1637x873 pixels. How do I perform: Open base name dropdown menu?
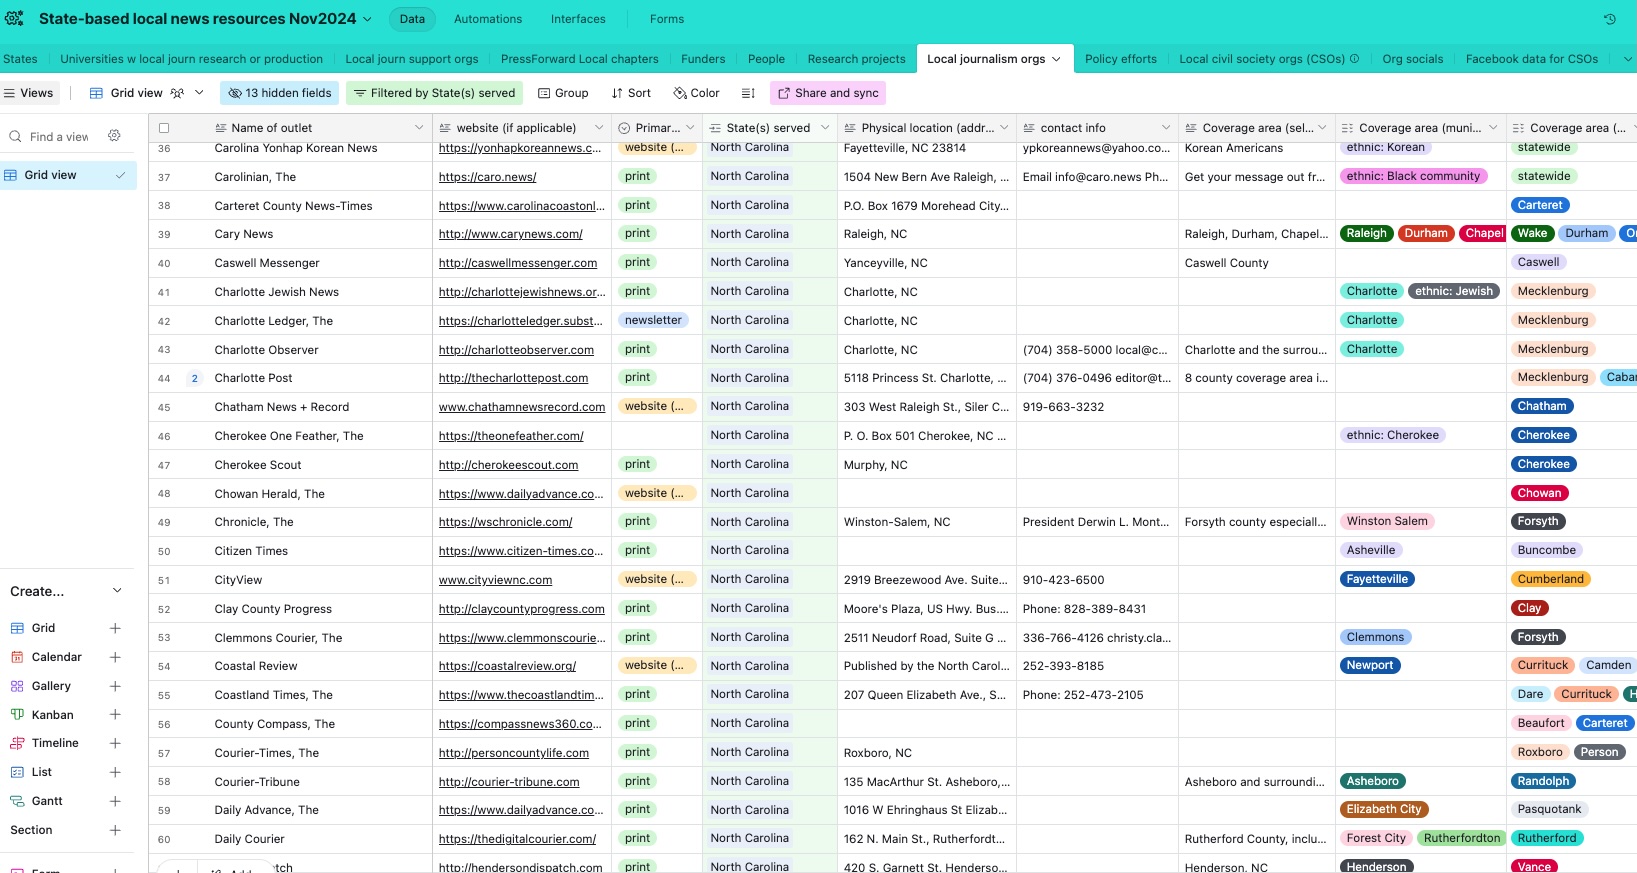(367, 19)
